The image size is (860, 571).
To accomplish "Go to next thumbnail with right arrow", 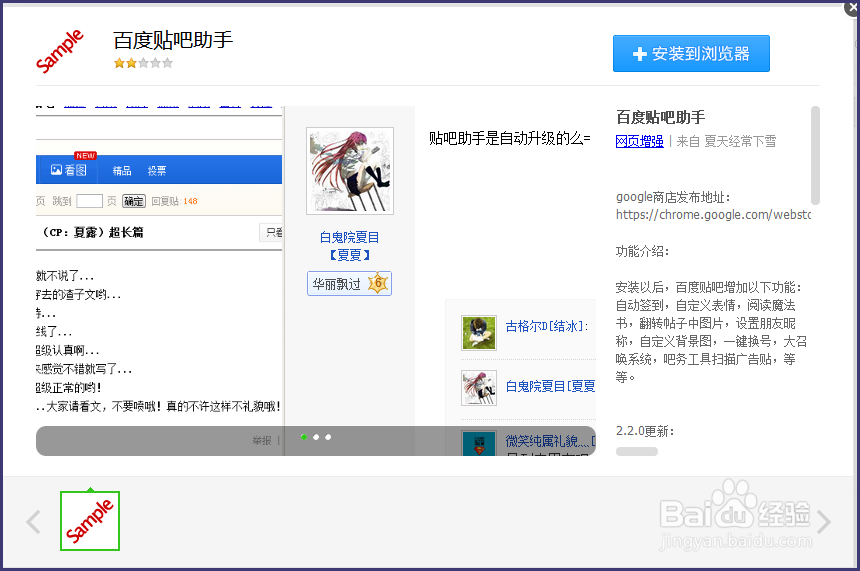I will (x=823, y=522).
